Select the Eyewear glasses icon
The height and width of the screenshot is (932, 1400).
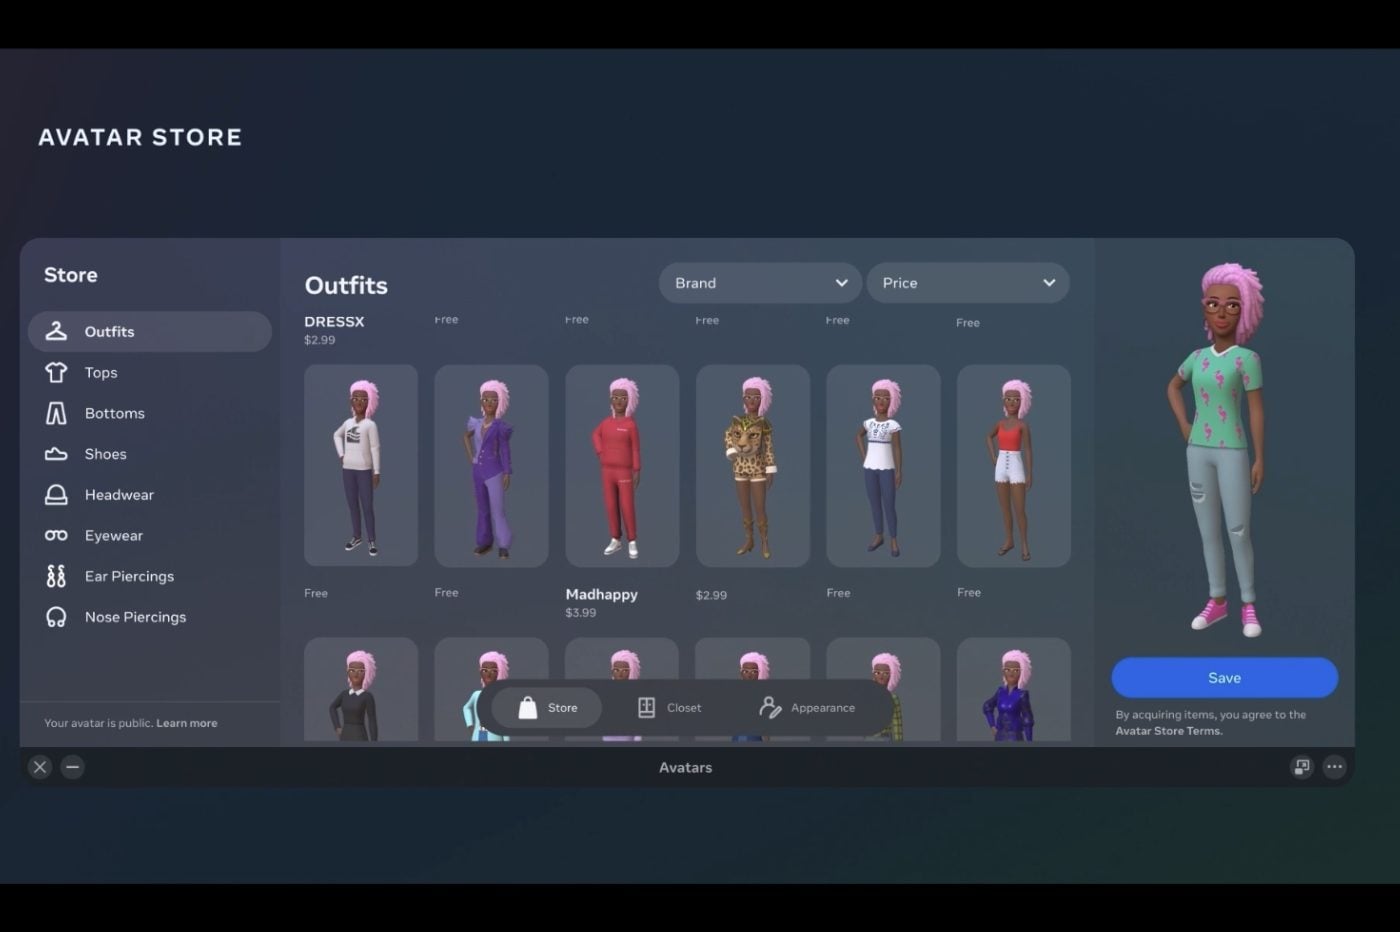click(56, 536)
